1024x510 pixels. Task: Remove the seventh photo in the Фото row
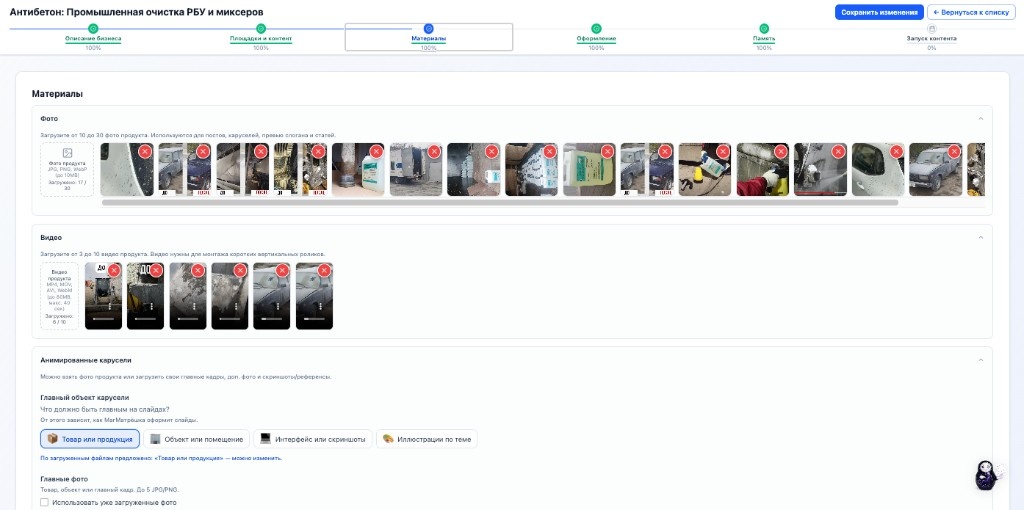pyautogui.click(x=492, y=151)
